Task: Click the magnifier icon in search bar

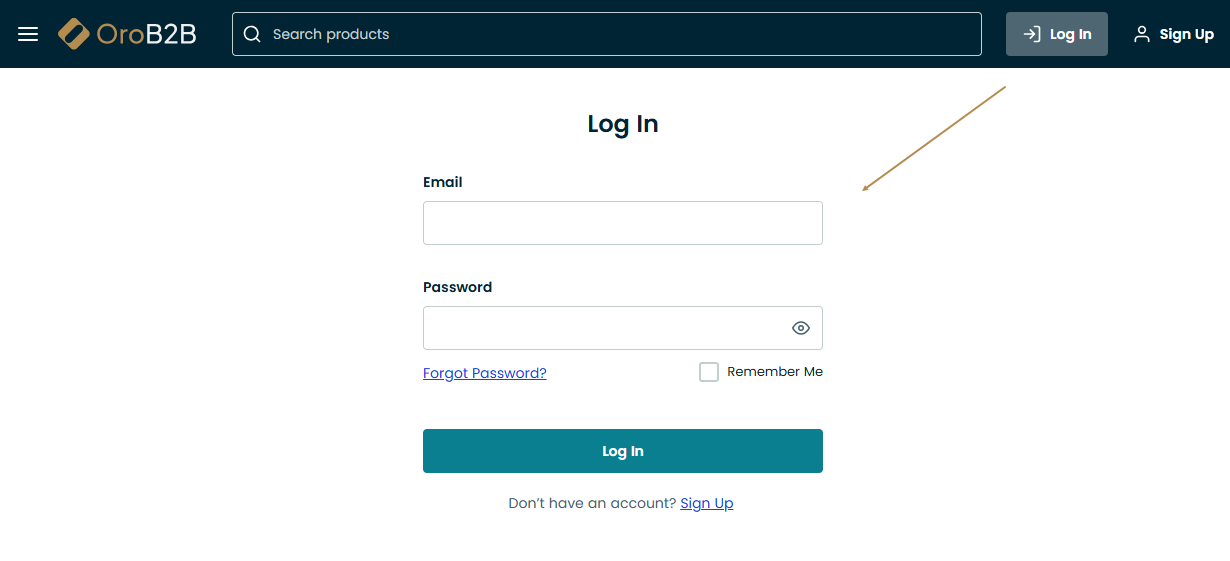Action: [252, 34]
